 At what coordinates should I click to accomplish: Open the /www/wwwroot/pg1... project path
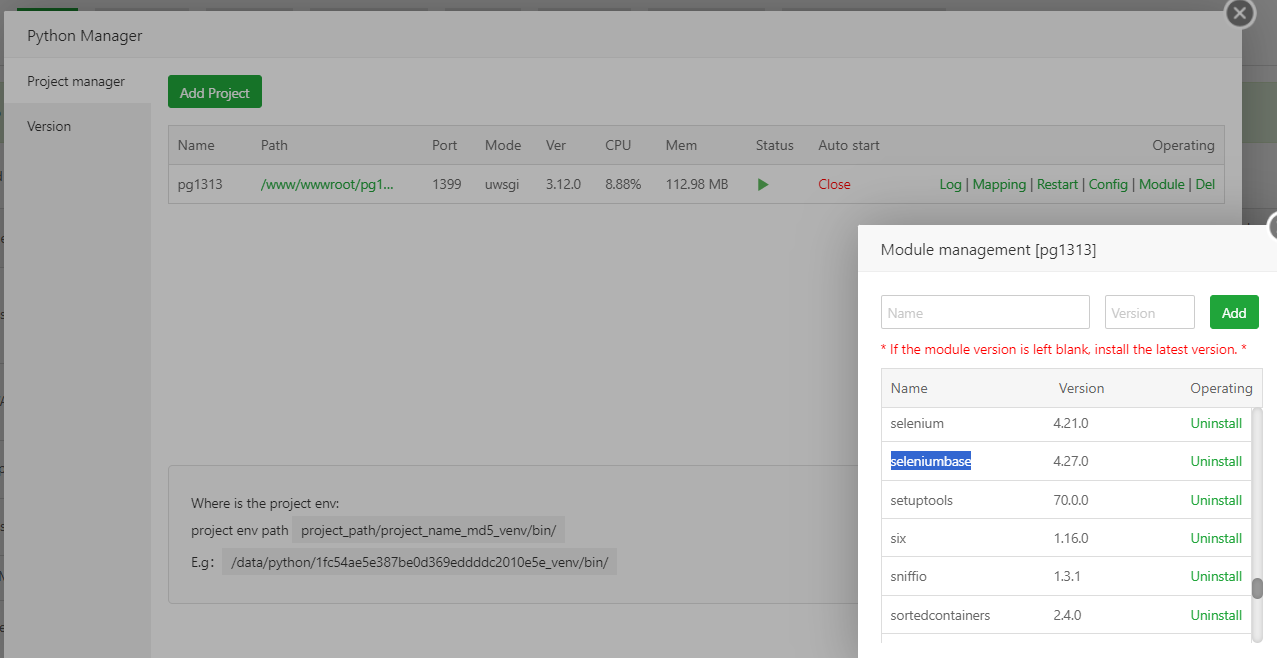(x=326, y=185)
